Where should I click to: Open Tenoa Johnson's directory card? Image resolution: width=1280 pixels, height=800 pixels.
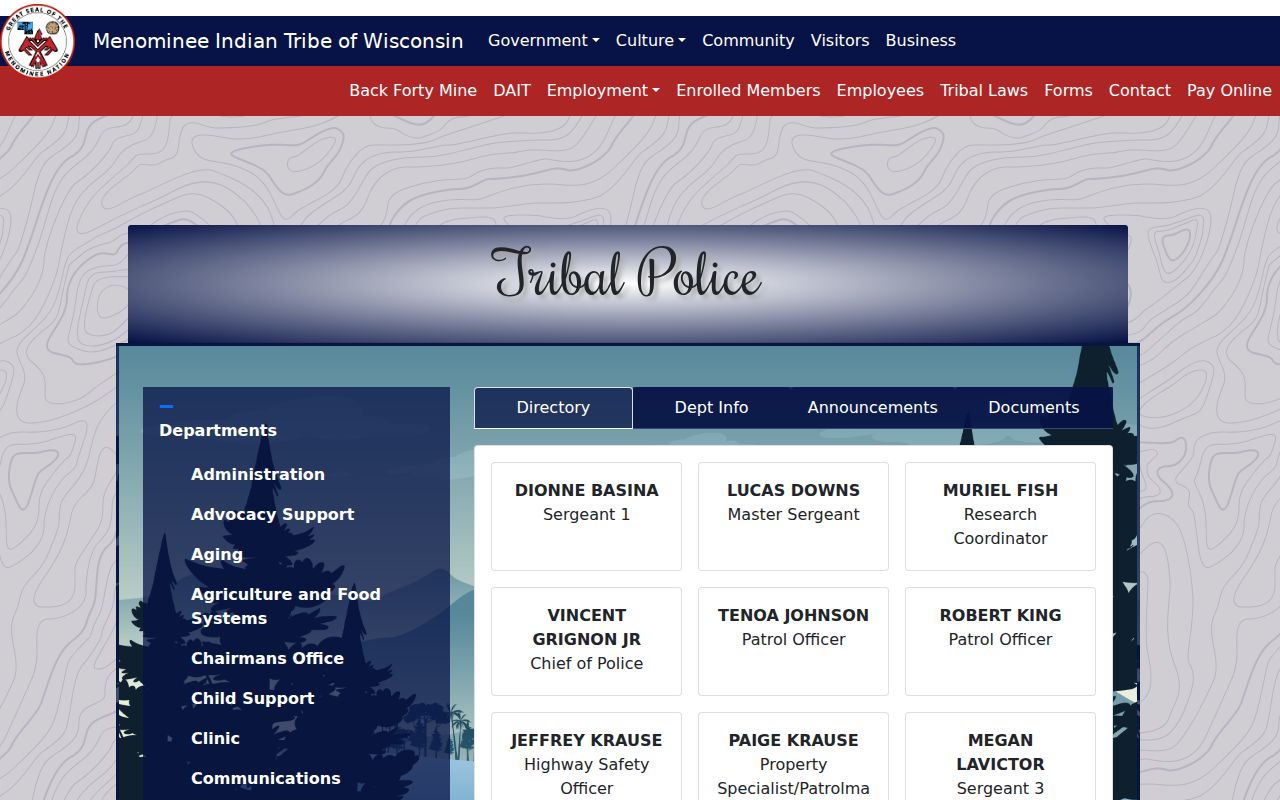pyautogui.click(x=793, y=641)
